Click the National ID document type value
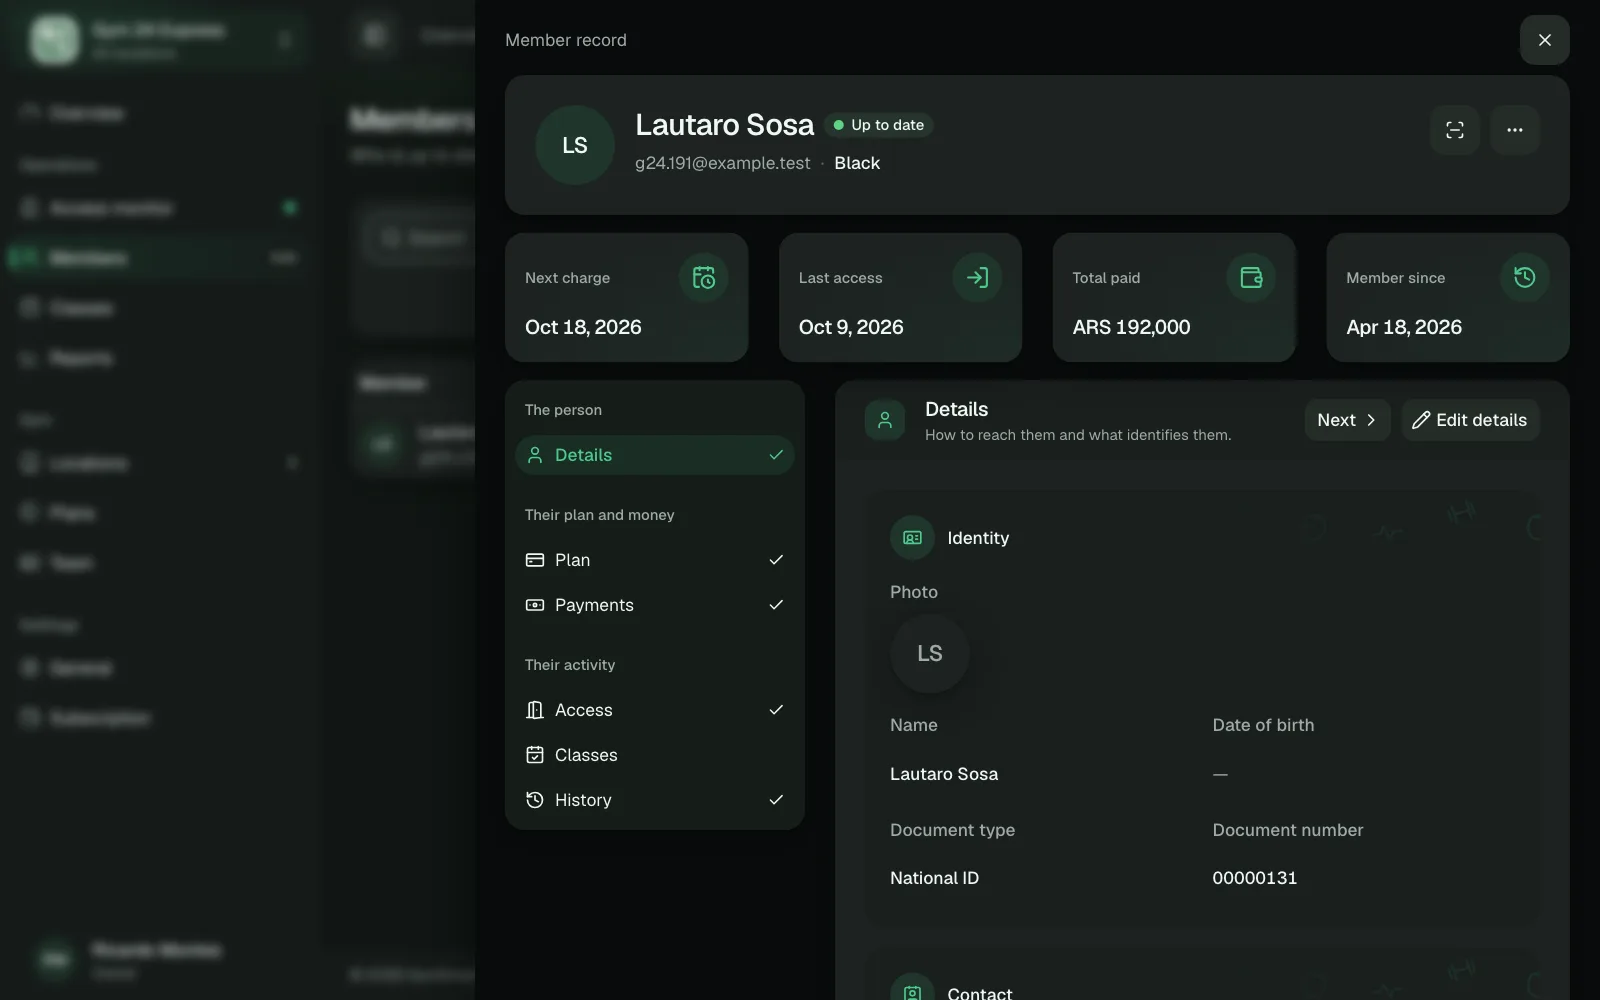The width and height of the screenshot is (1600, 1000). (934, 878)
